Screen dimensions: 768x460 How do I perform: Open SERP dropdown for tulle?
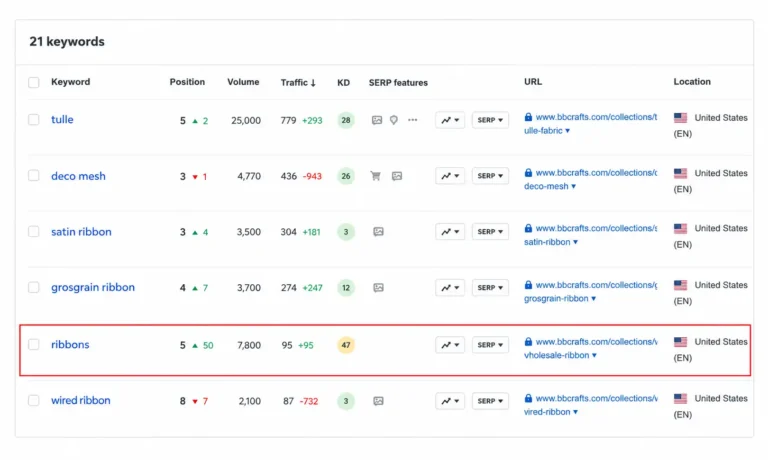490,120
